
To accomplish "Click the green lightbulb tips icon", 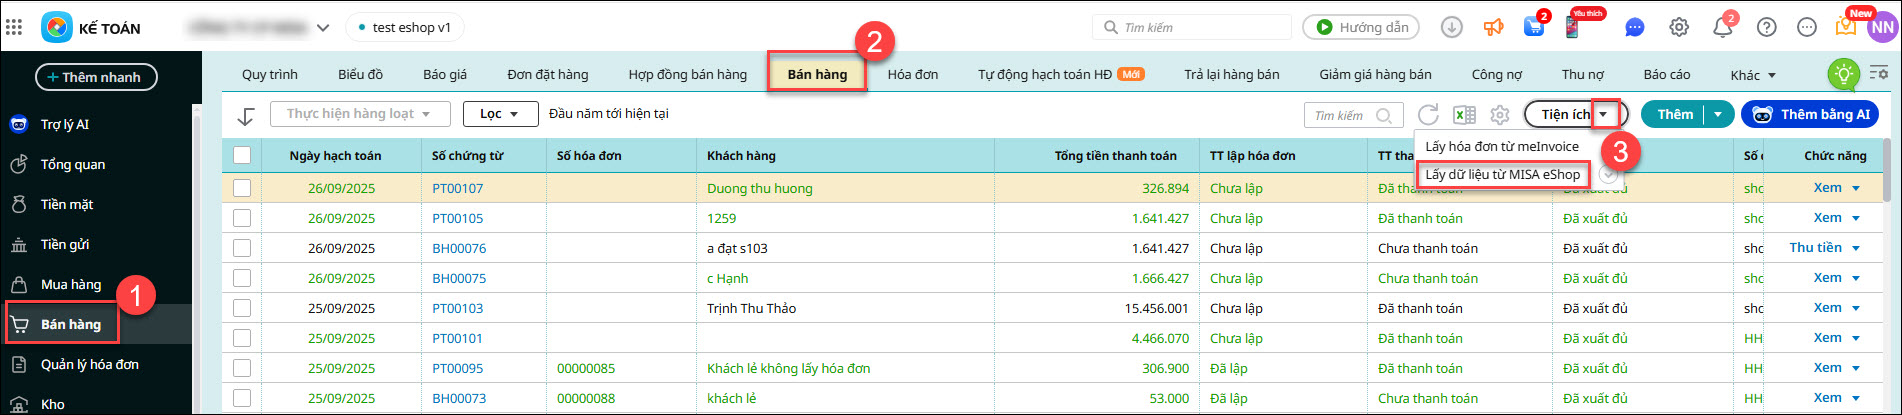I will pos(1843,73).
